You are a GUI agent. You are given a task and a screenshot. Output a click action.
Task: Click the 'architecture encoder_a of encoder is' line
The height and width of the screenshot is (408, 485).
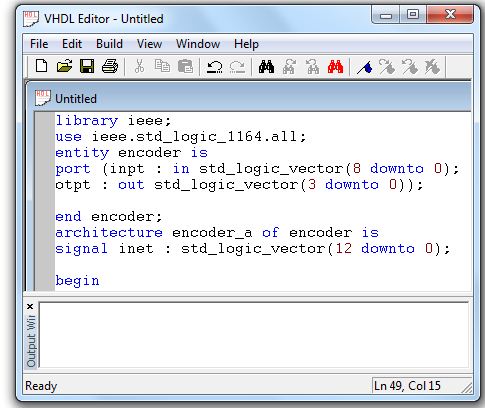(x=217, y=233)
